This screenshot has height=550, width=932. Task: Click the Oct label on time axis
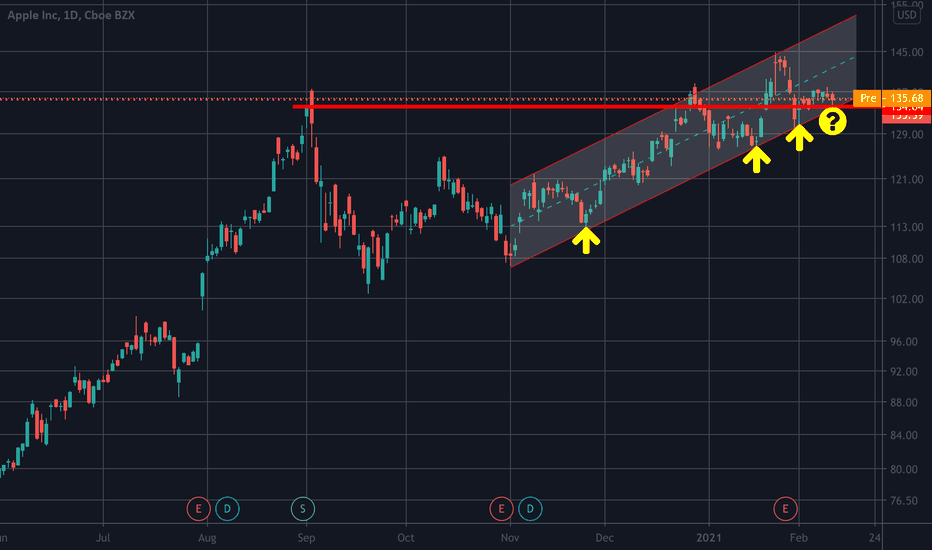[405, 538]
